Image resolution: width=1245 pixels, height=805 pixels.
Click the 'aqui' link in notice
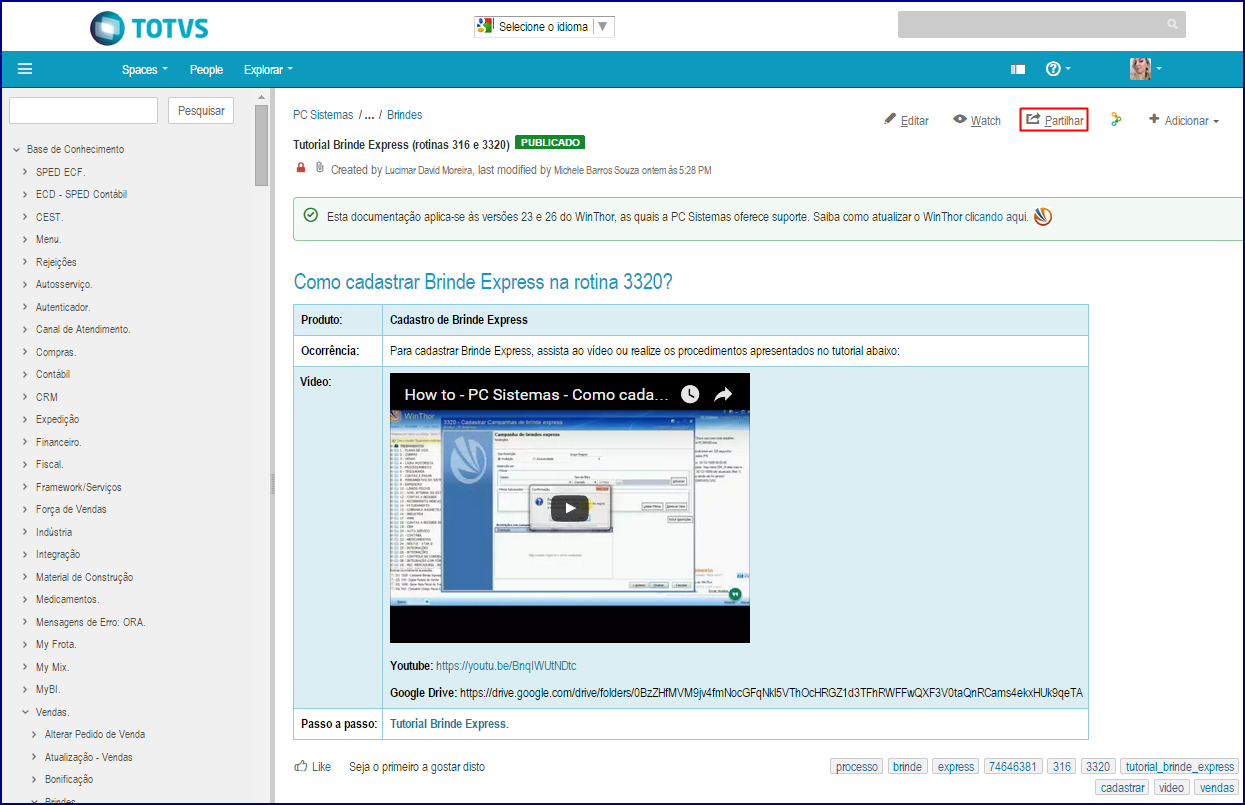(x=1017, y=216)
